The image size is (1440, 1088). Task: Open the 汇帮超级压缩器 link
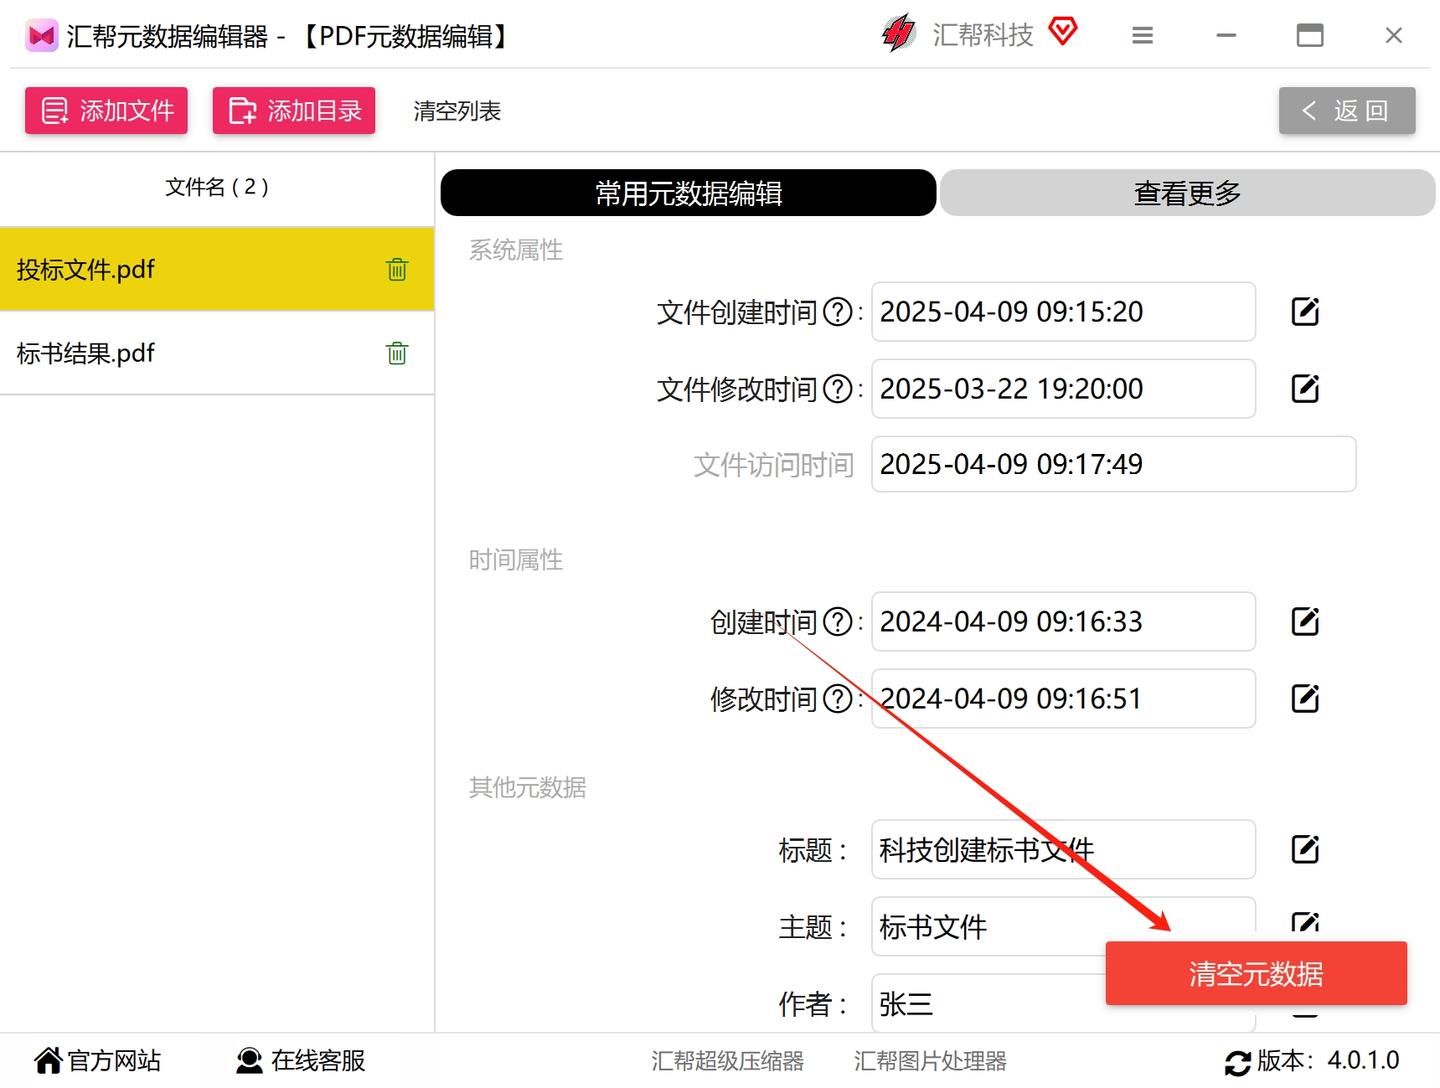(x=728, y=1061)
